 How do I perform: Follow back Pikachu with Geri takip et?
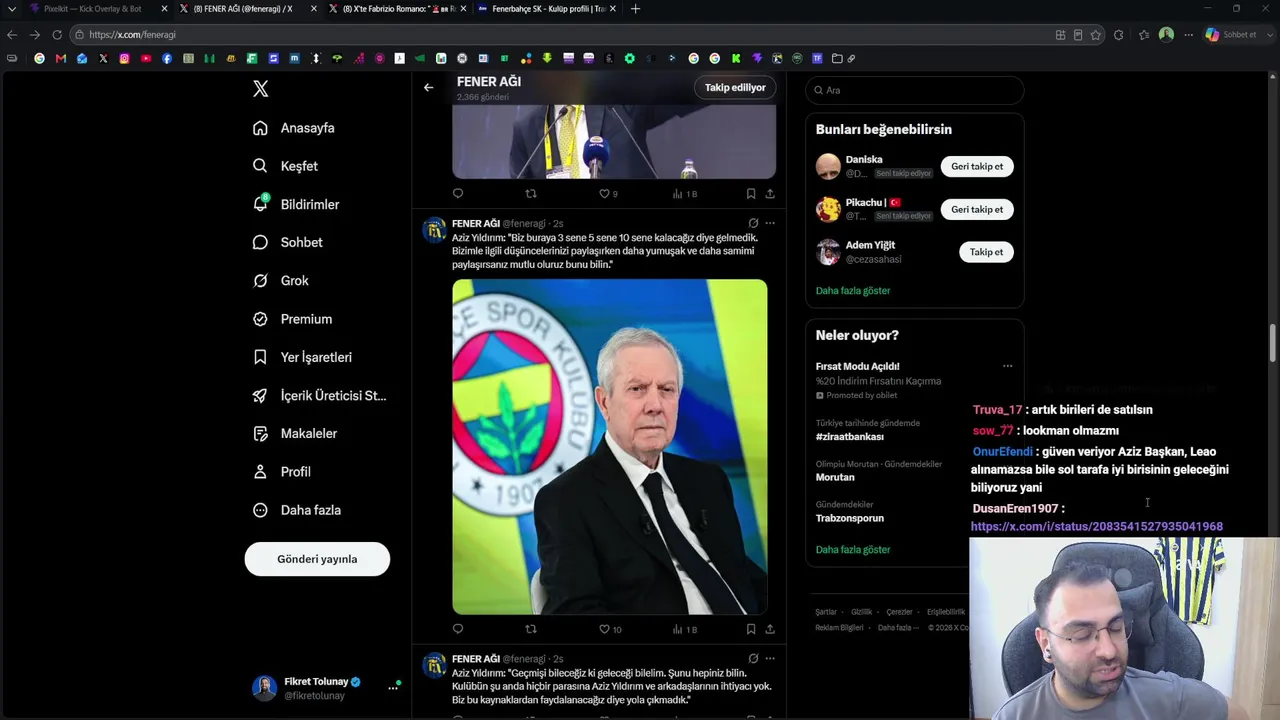977,210
